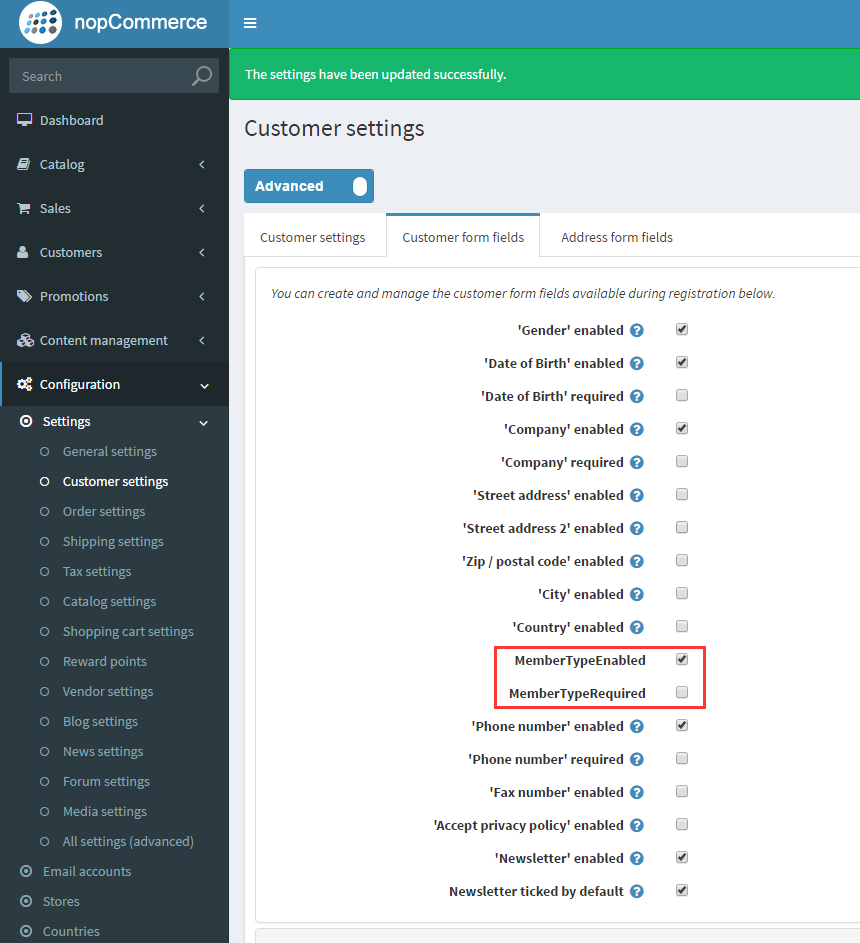Open General settings in sidebar

click(109, 452)
